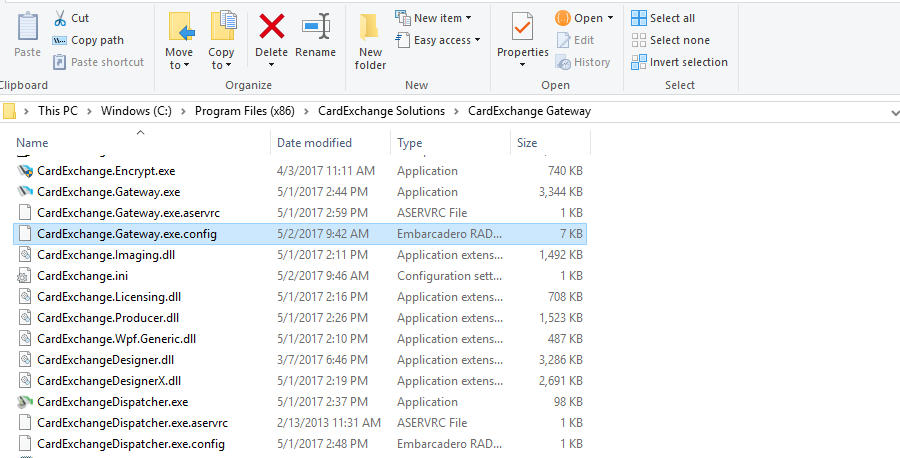
Task: Click the Paste shortcut icon
Action: click(x=60, y=62)
